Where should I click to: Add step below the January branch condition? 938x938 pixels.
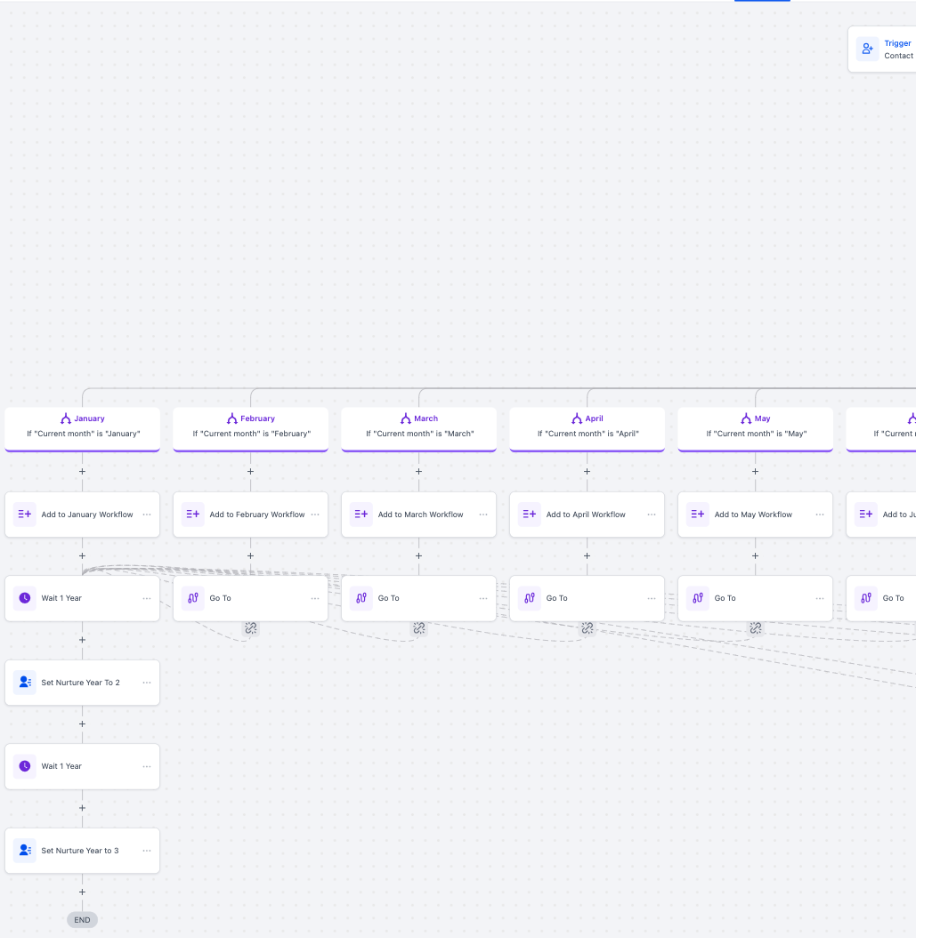point(82,471)
